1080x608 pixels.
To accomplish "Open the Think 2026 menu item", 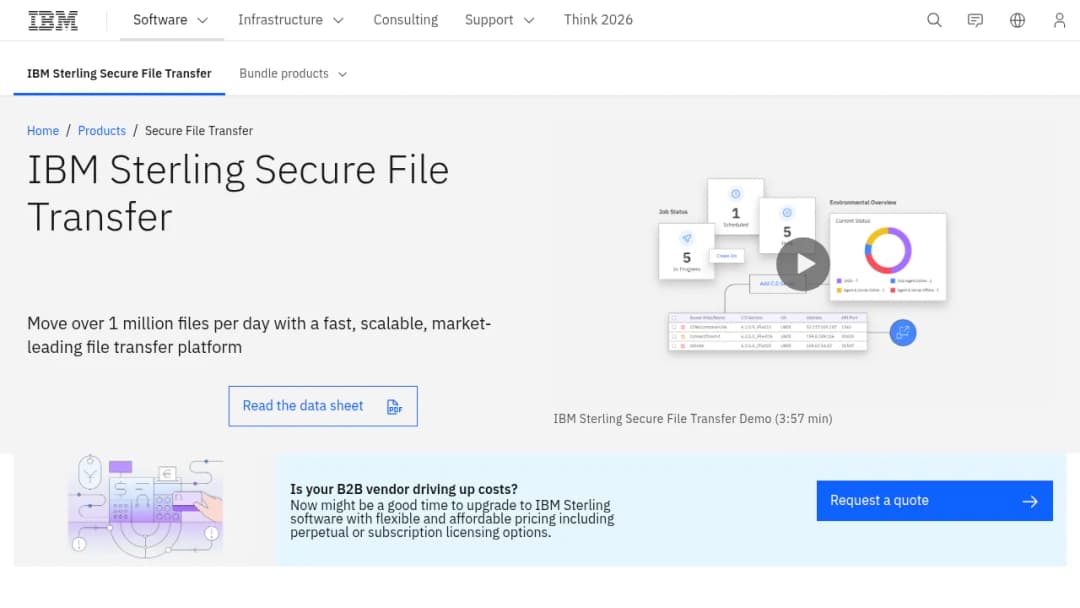I will pos(598,20).
